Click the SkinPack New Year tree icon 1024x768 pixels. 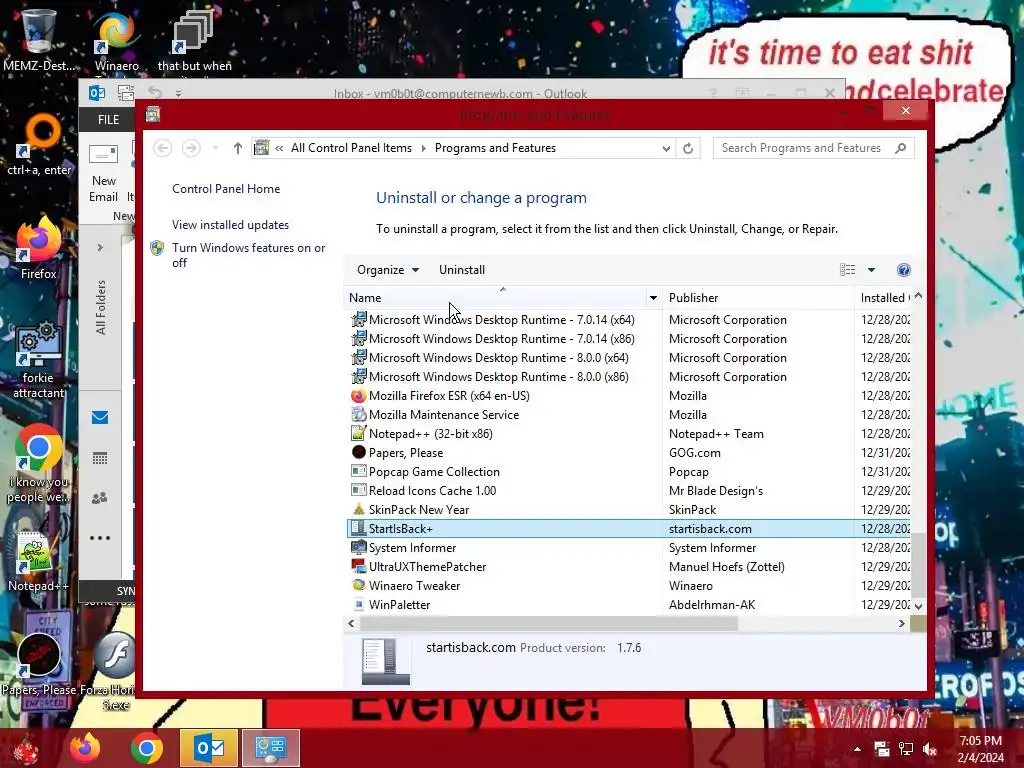tap(359, 509)
